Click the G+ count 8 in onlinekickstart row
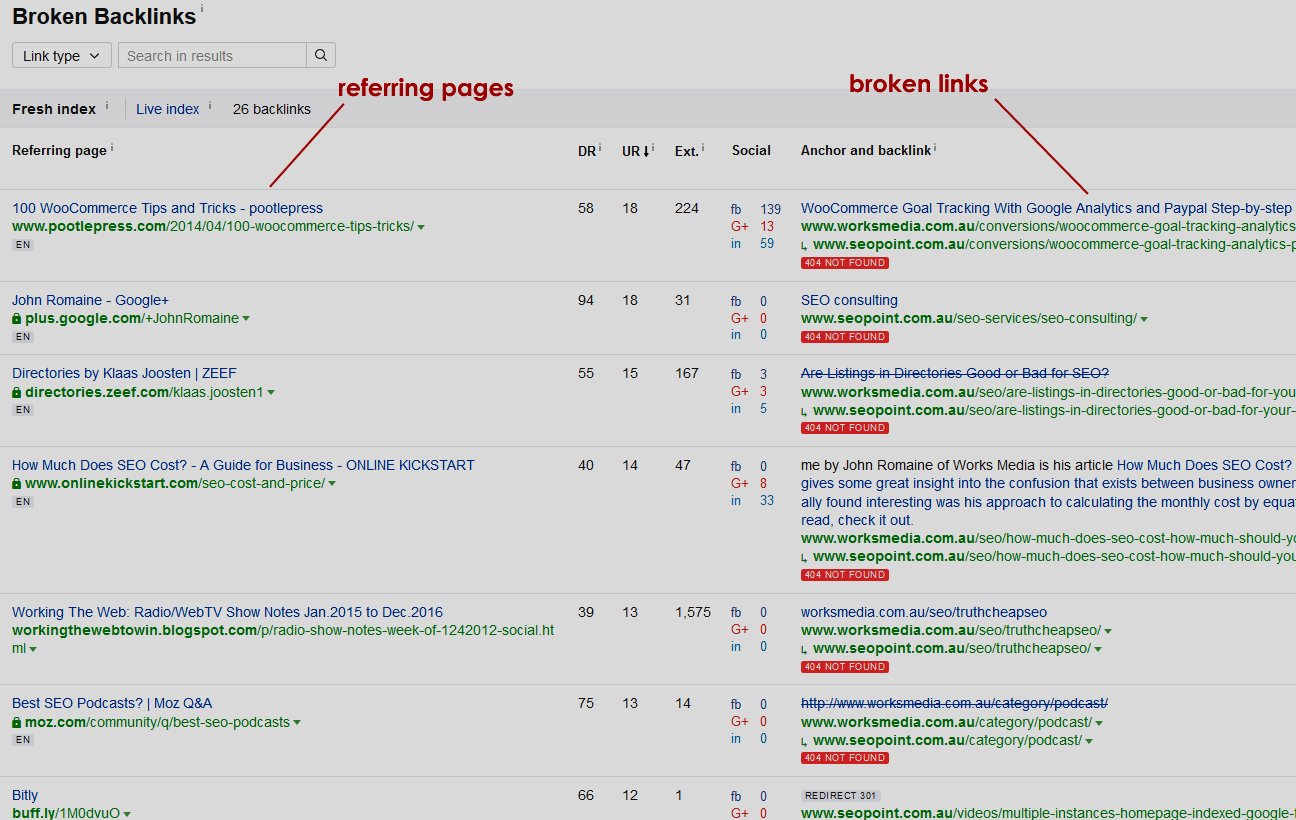The width and height of the screenshot is (1296, 820). [764, 484]
